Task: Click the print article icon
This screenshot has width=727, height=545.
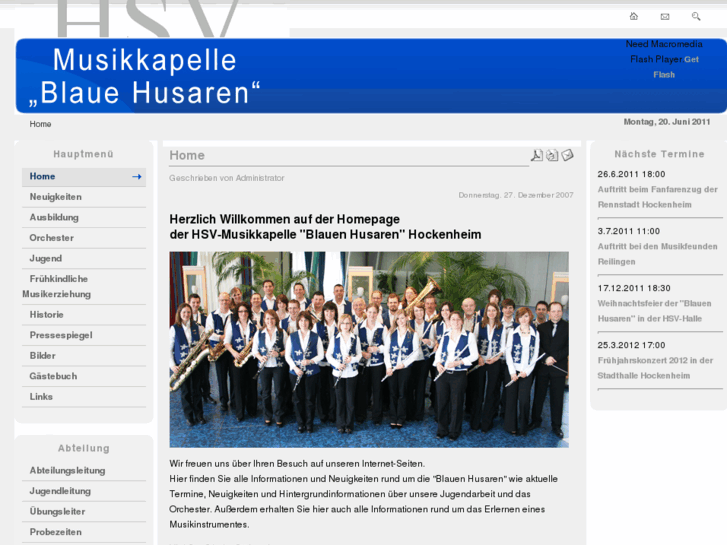Action: tap(552, 155)
